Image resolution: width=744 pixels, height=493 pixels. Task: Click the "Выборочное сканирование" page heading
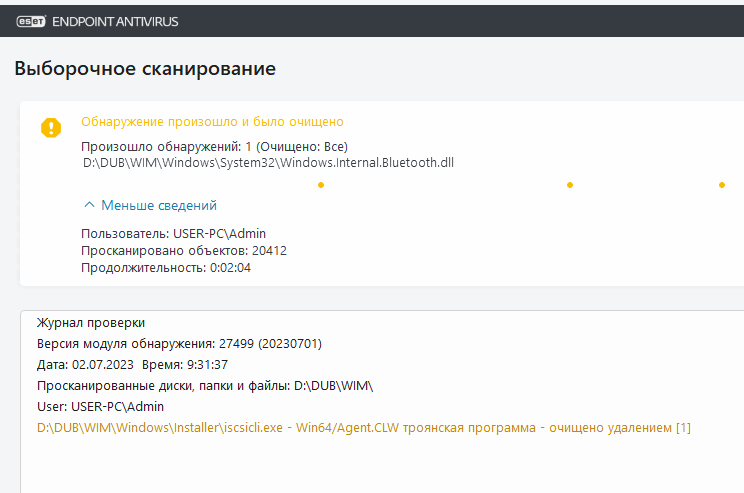tap(145, 69)
